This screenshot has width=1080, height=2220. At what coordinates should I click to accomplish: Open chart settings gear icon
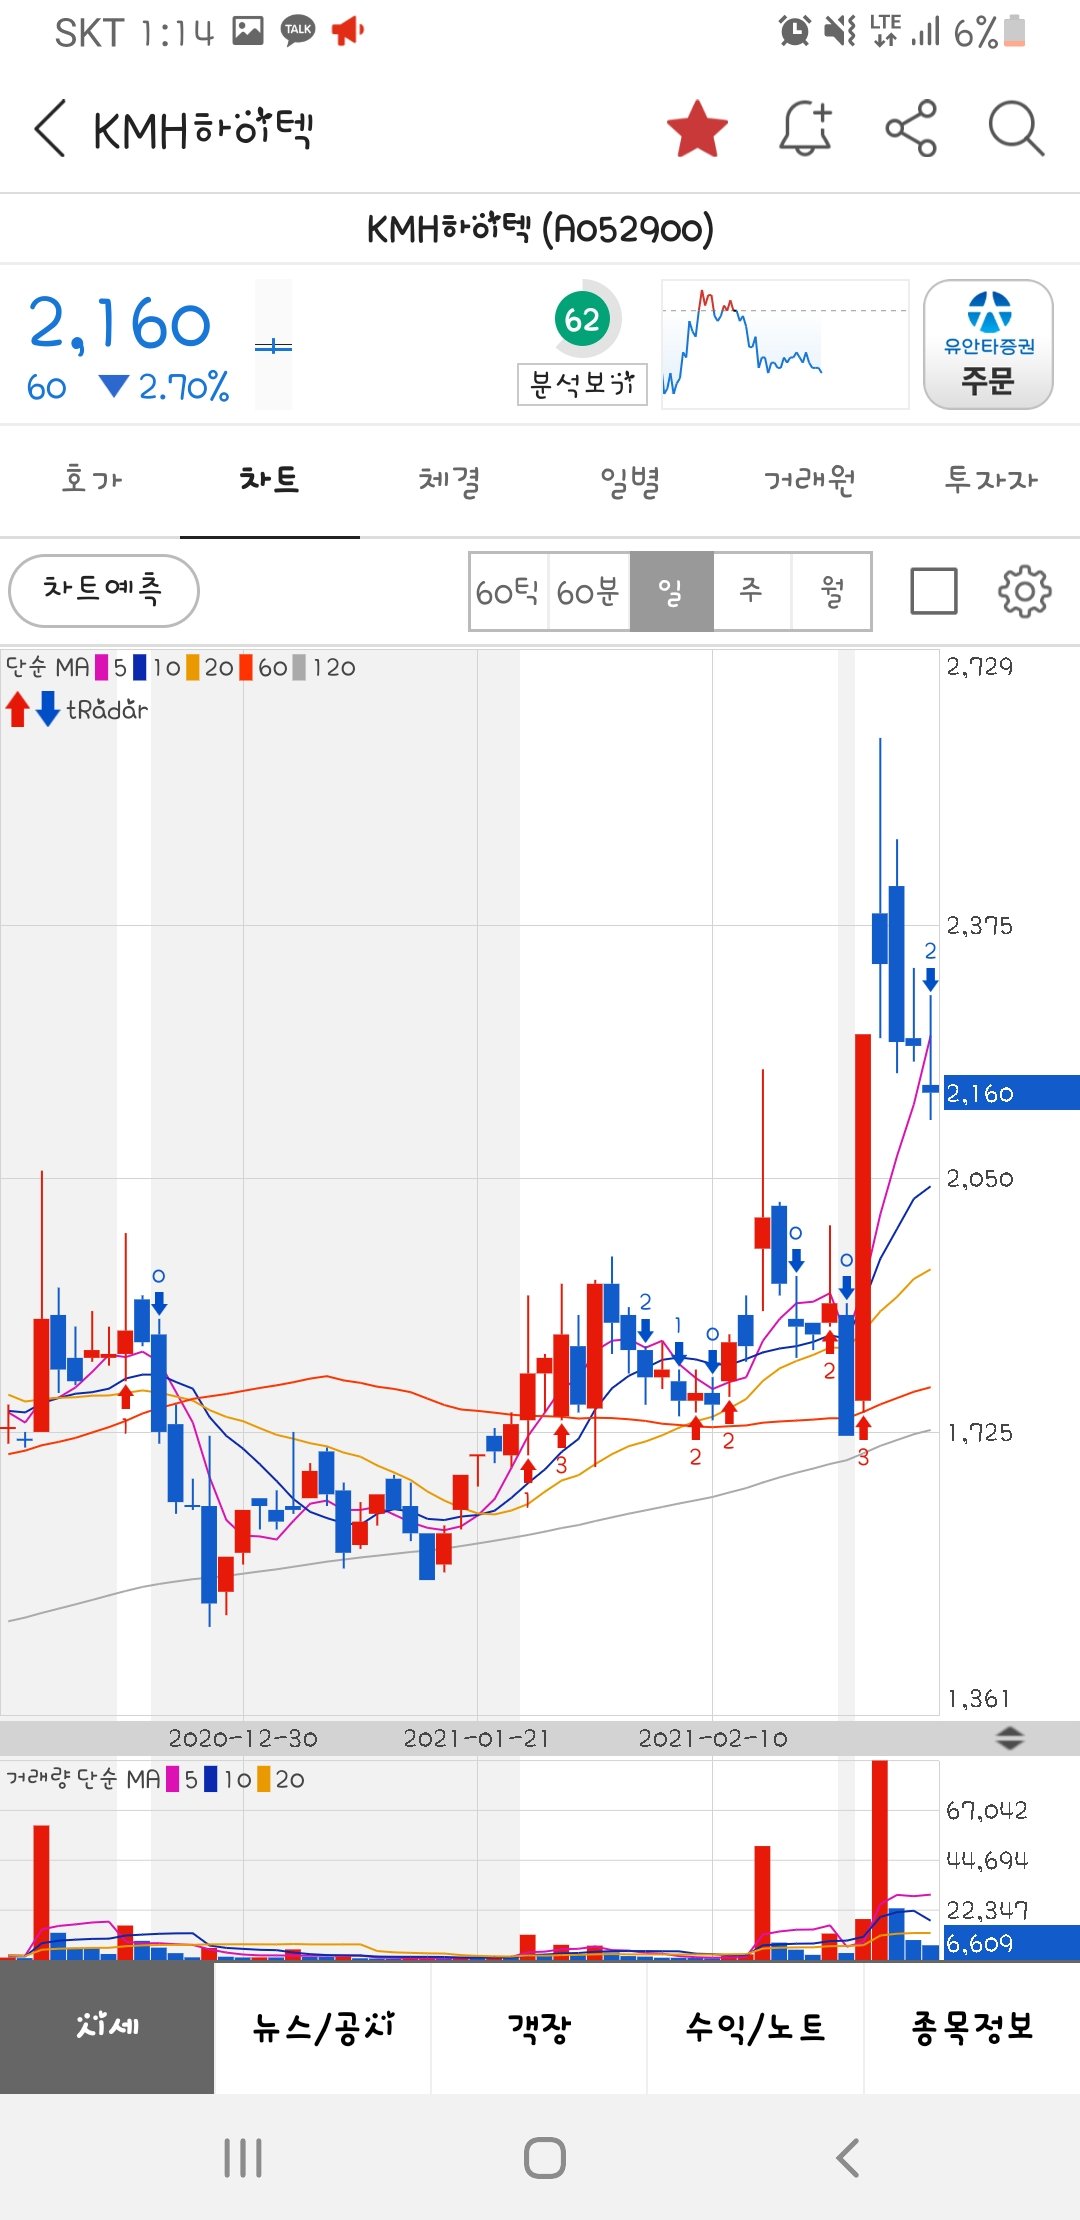tap(1024, 591)
